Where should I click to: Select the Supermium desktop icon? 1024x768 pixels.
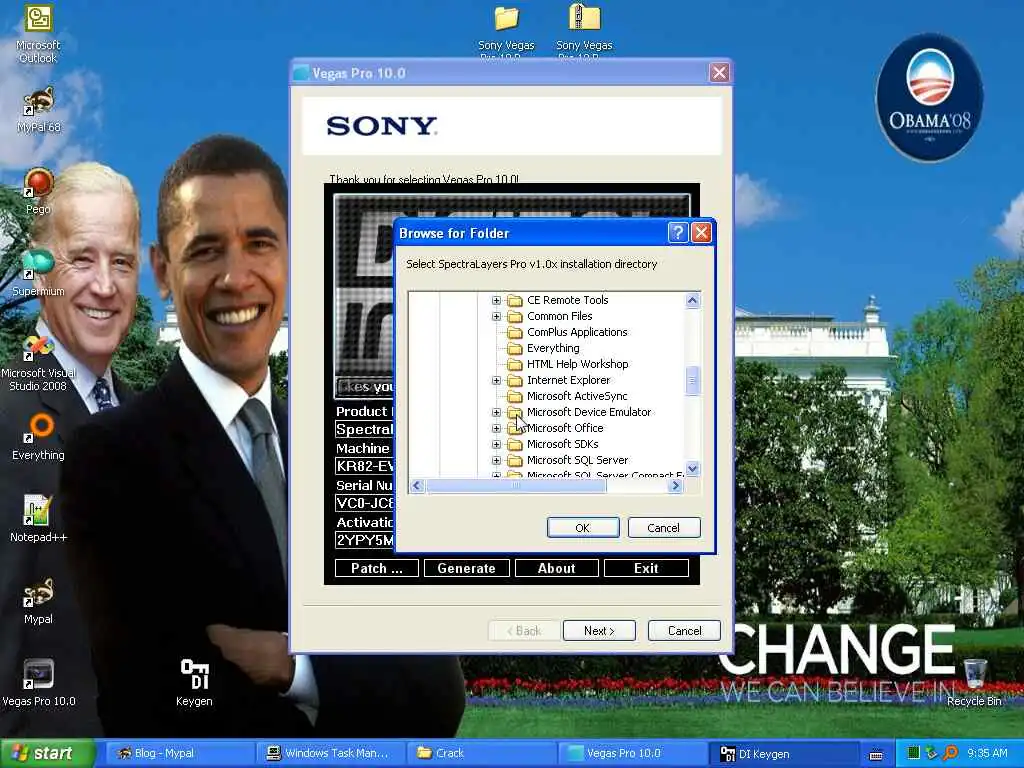click(x=38, y=273)
